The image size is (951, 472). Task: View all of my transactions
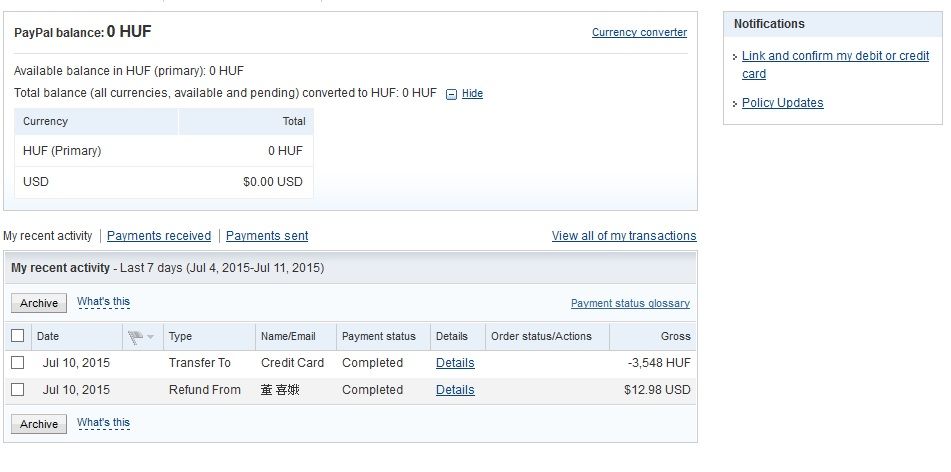[624, 236]
